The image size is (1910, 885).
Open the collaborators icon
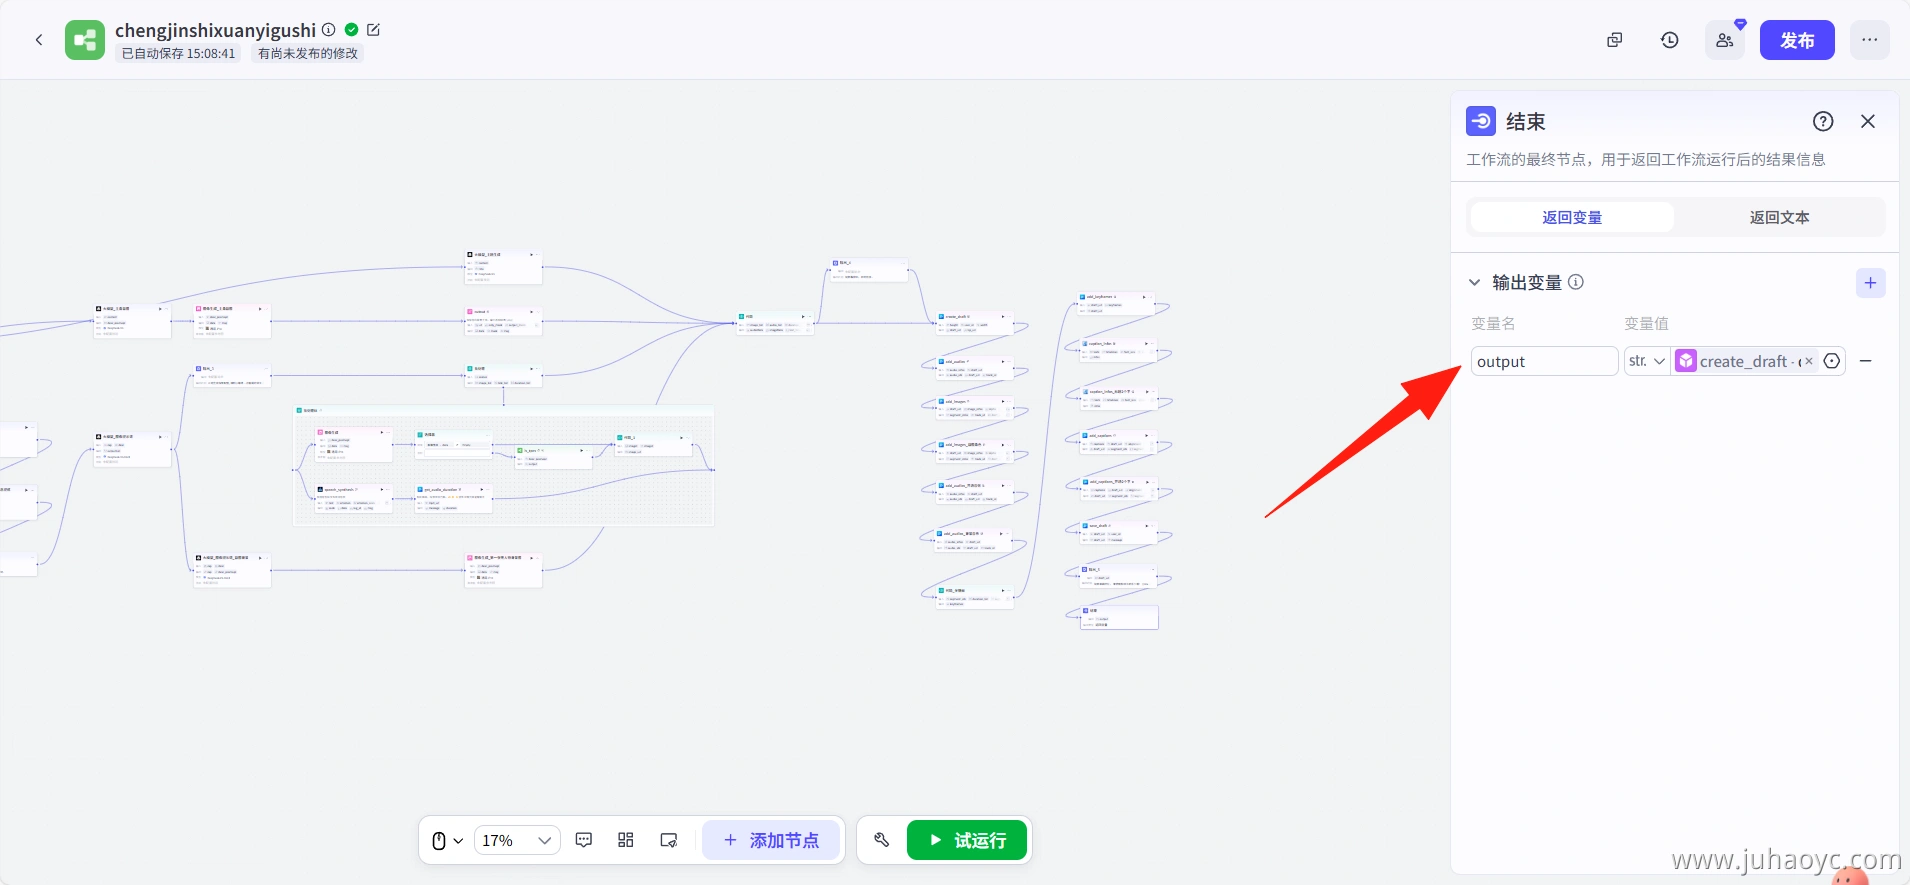[x=1725, y=40]
